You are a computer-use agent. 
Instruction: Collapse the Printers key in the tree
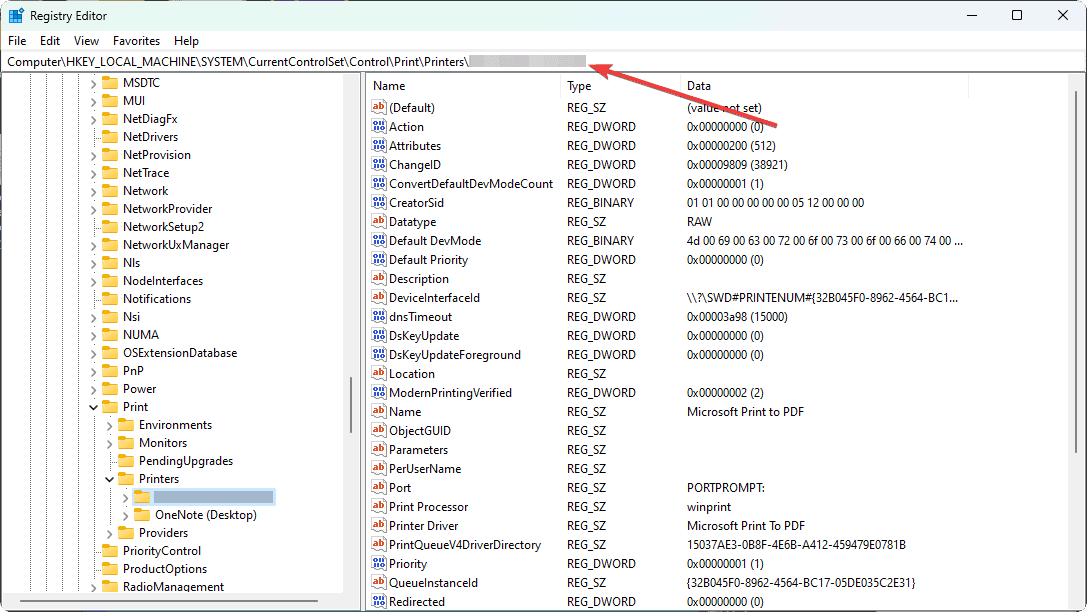coord(109,479)
